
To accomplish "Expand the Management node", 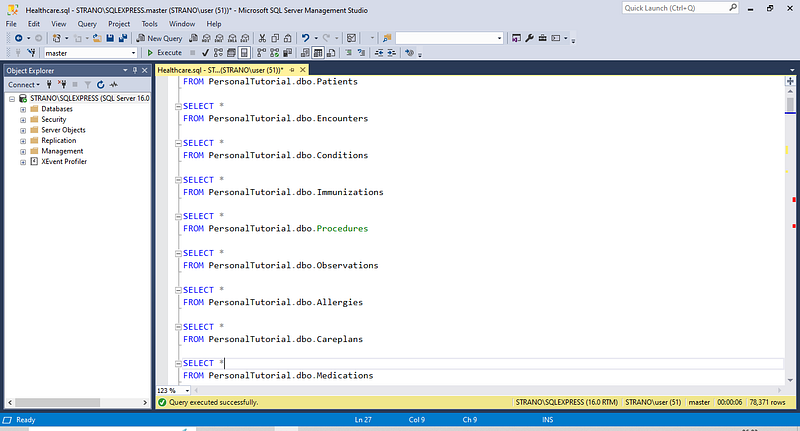I will pos(22,151).
